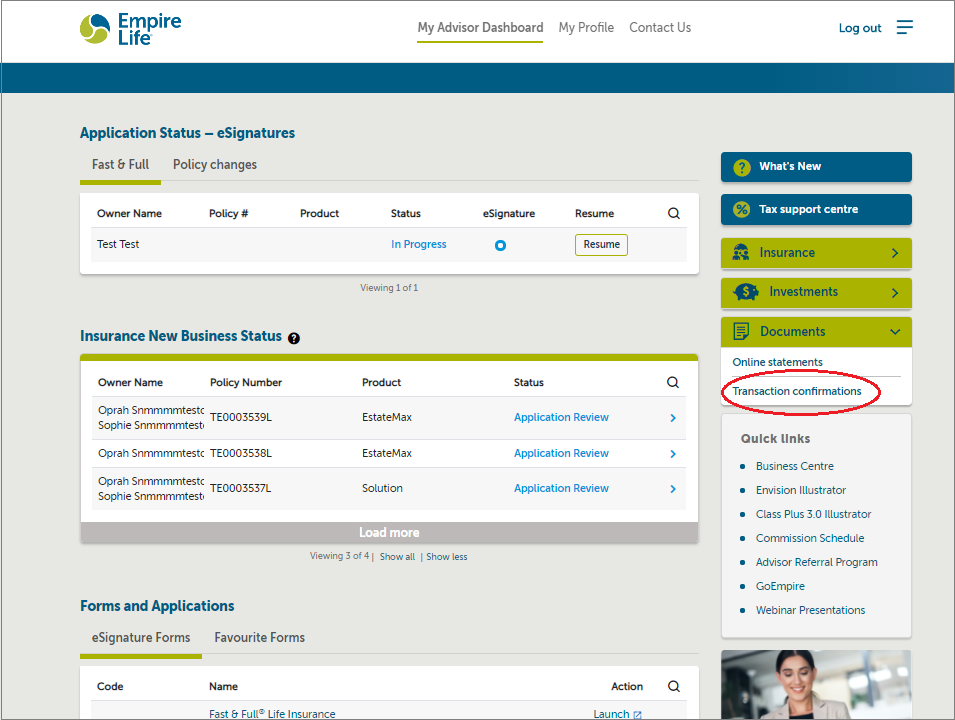955x720 pixels.
Task: Switch to the Fast & Full tab
Action: [120, 164]
